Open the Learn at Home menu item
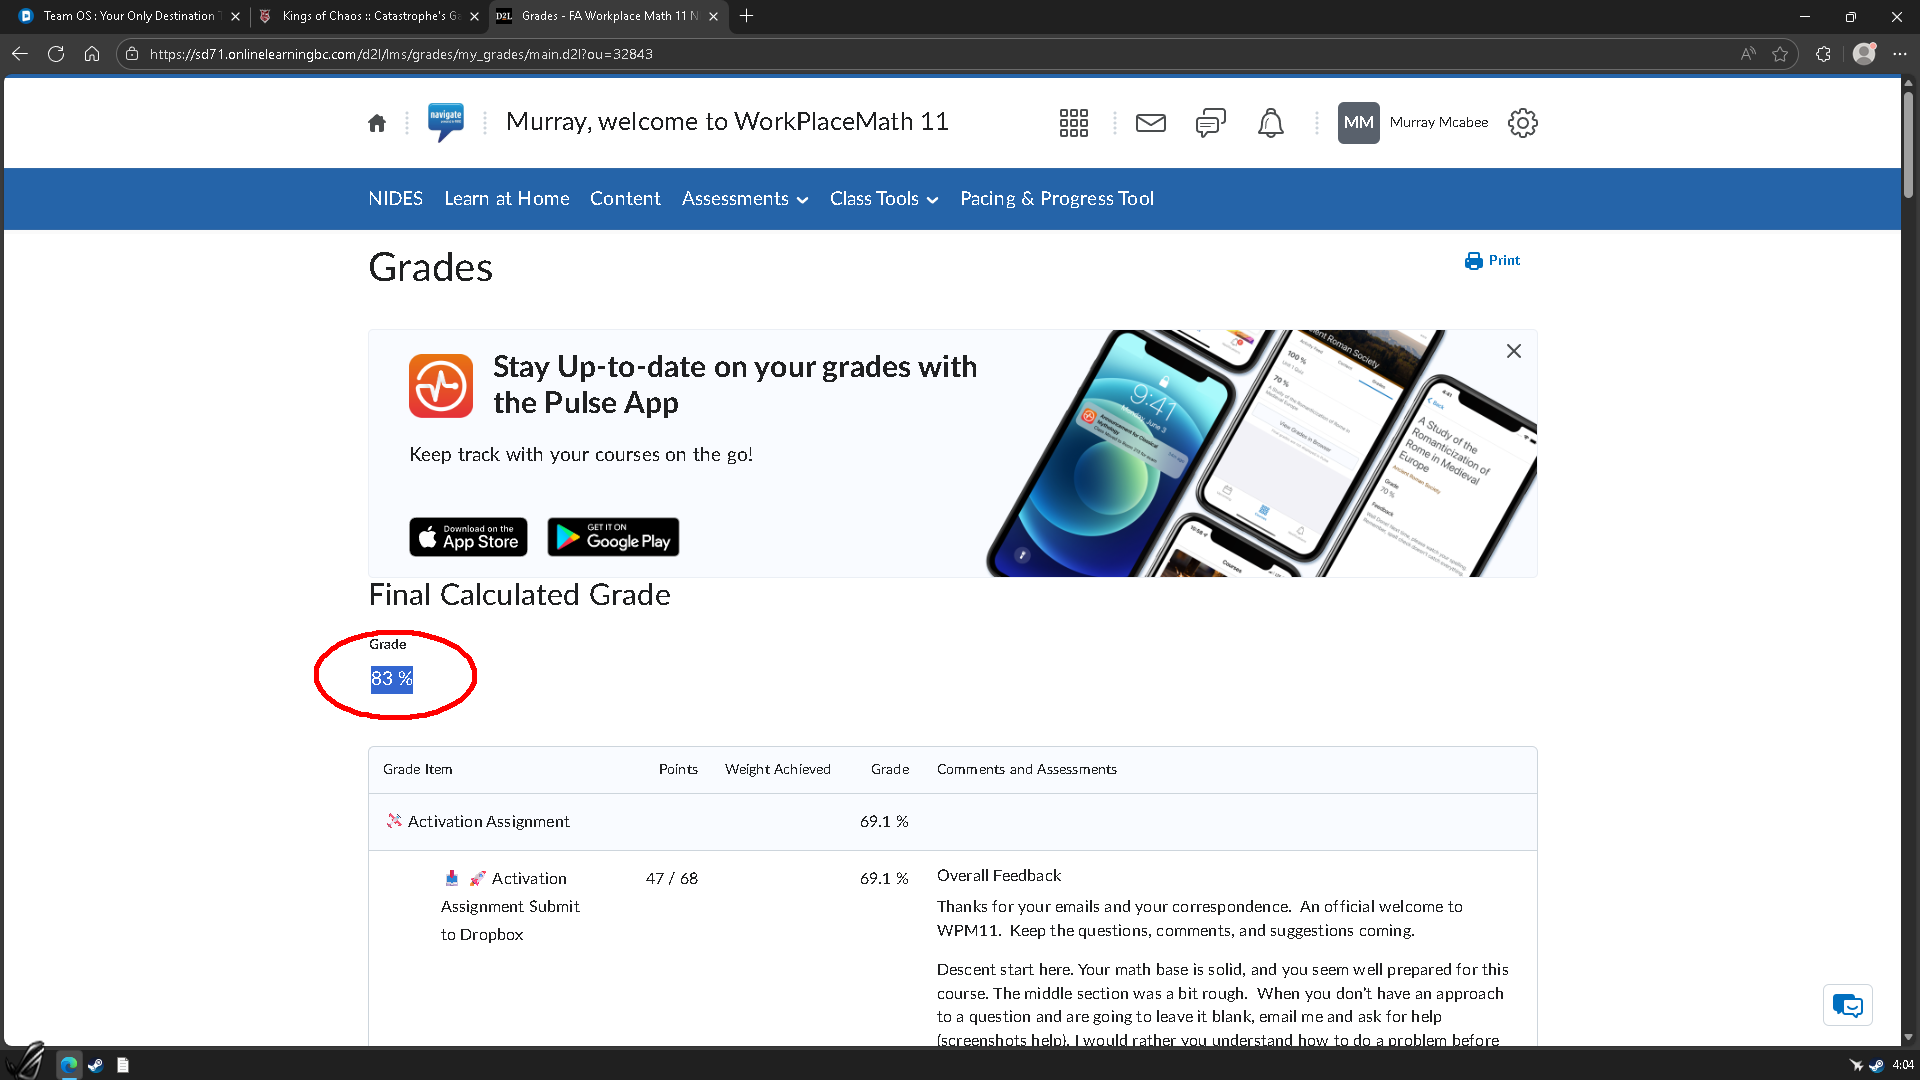The height and width of the screenshot is (1080, 1920). pos(507,199)
